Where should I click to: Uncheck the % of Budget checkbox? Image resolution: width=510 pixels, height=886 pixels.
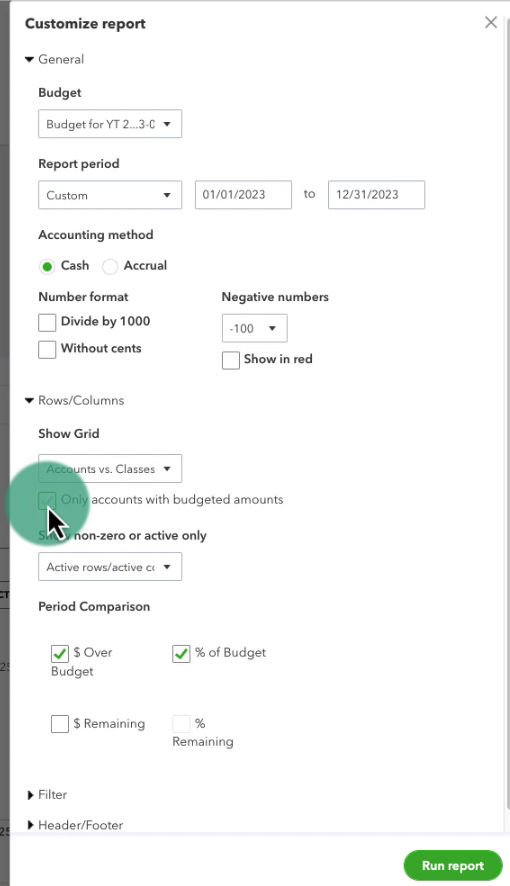(181, 653)
